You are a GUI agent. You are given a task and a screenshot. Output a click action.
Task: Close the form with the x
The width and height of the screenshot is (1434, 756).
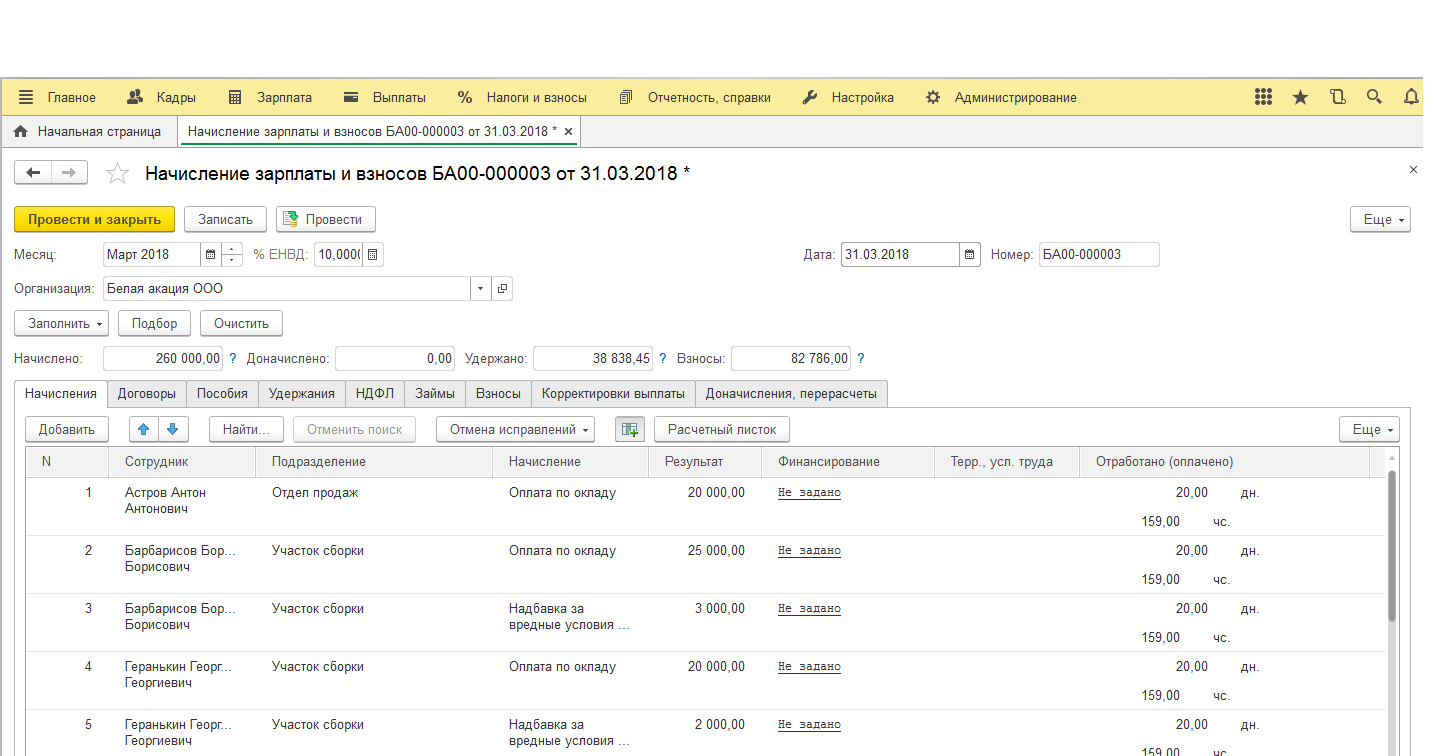point(1413,170)
